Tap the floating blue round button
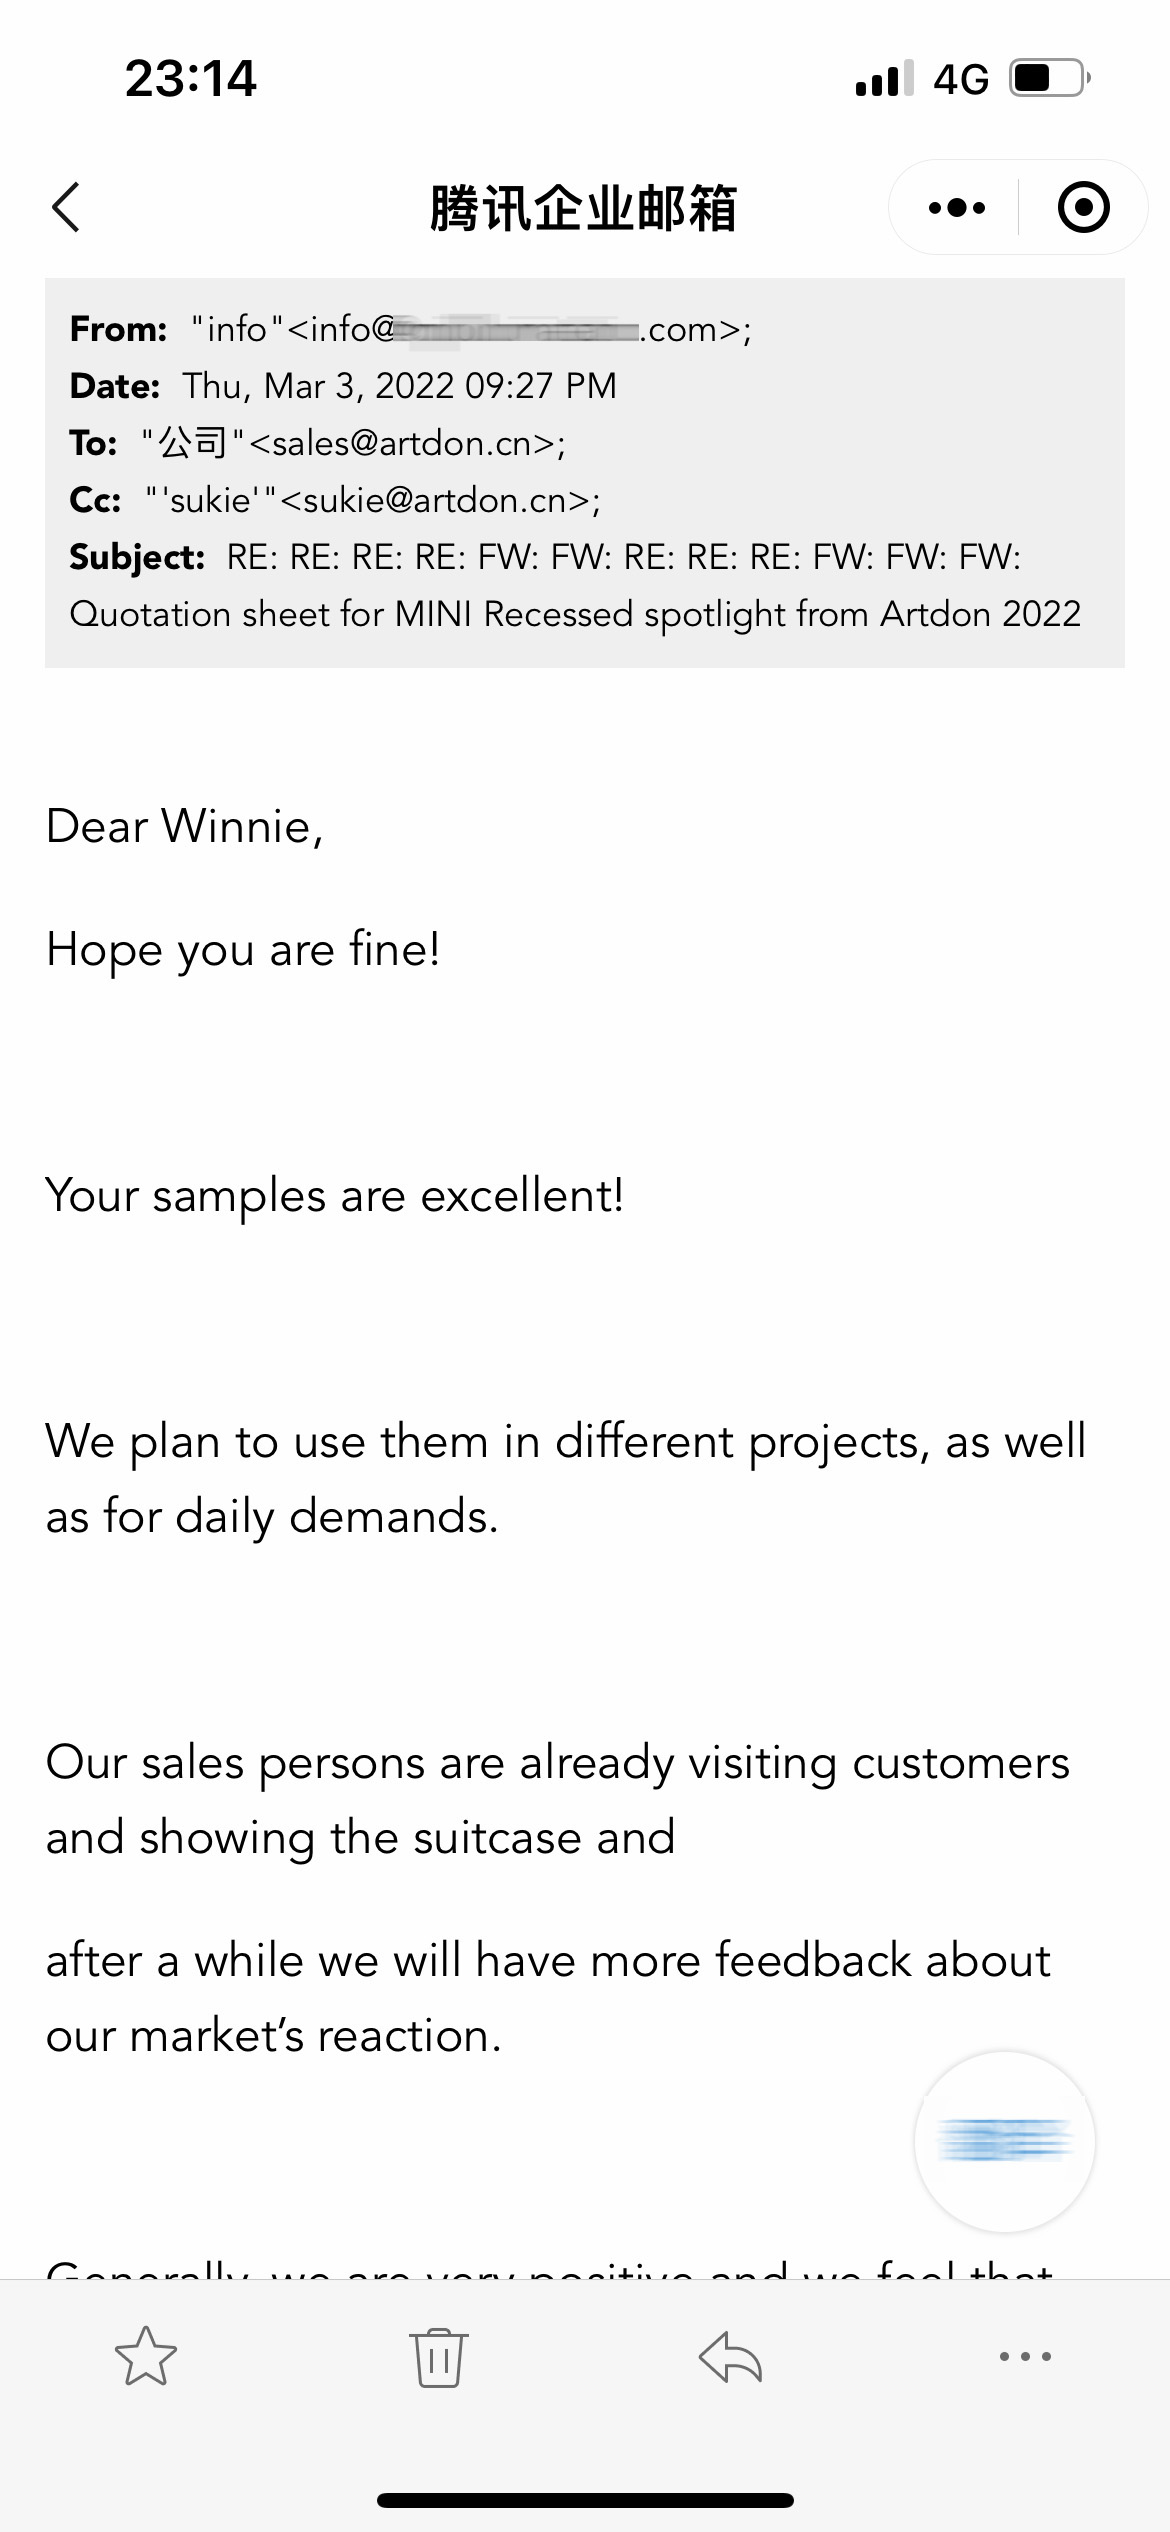This screenshot has height=2532, width=1170. tap(1004, 2141)
